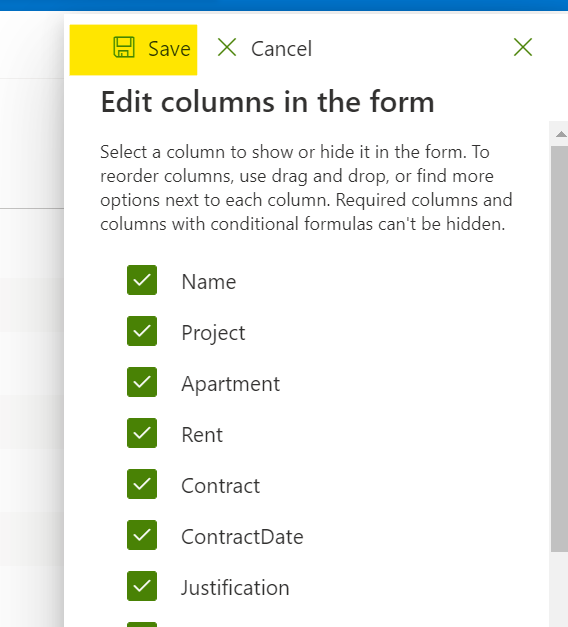The width and height of the screenshot is (568, 627).
Task: Click the column instructions description paragraph
Action: coord(306,188)
